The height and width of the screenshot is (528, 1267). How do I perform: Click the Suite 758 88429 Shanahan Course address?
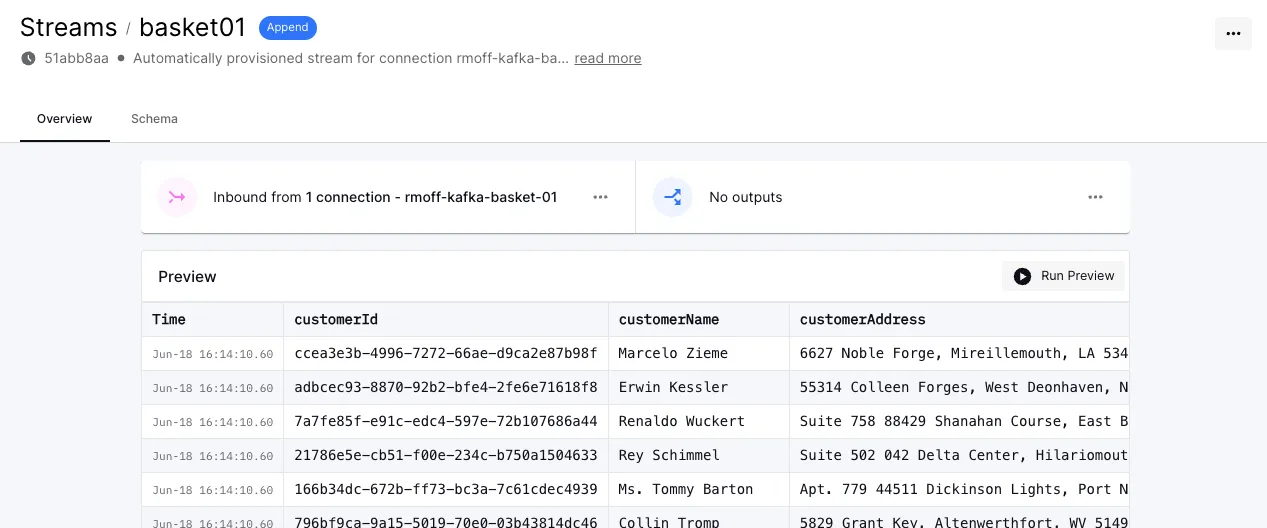pos(960,421)
